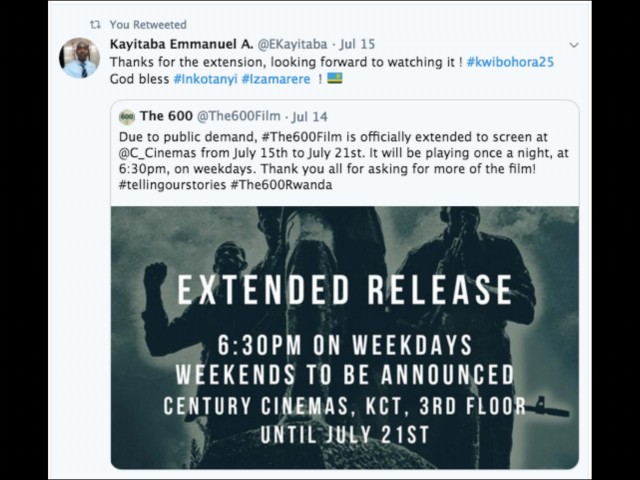Open the @The600Film handle
The height and width of the screenshot is (480, 640).
point(239,116)
